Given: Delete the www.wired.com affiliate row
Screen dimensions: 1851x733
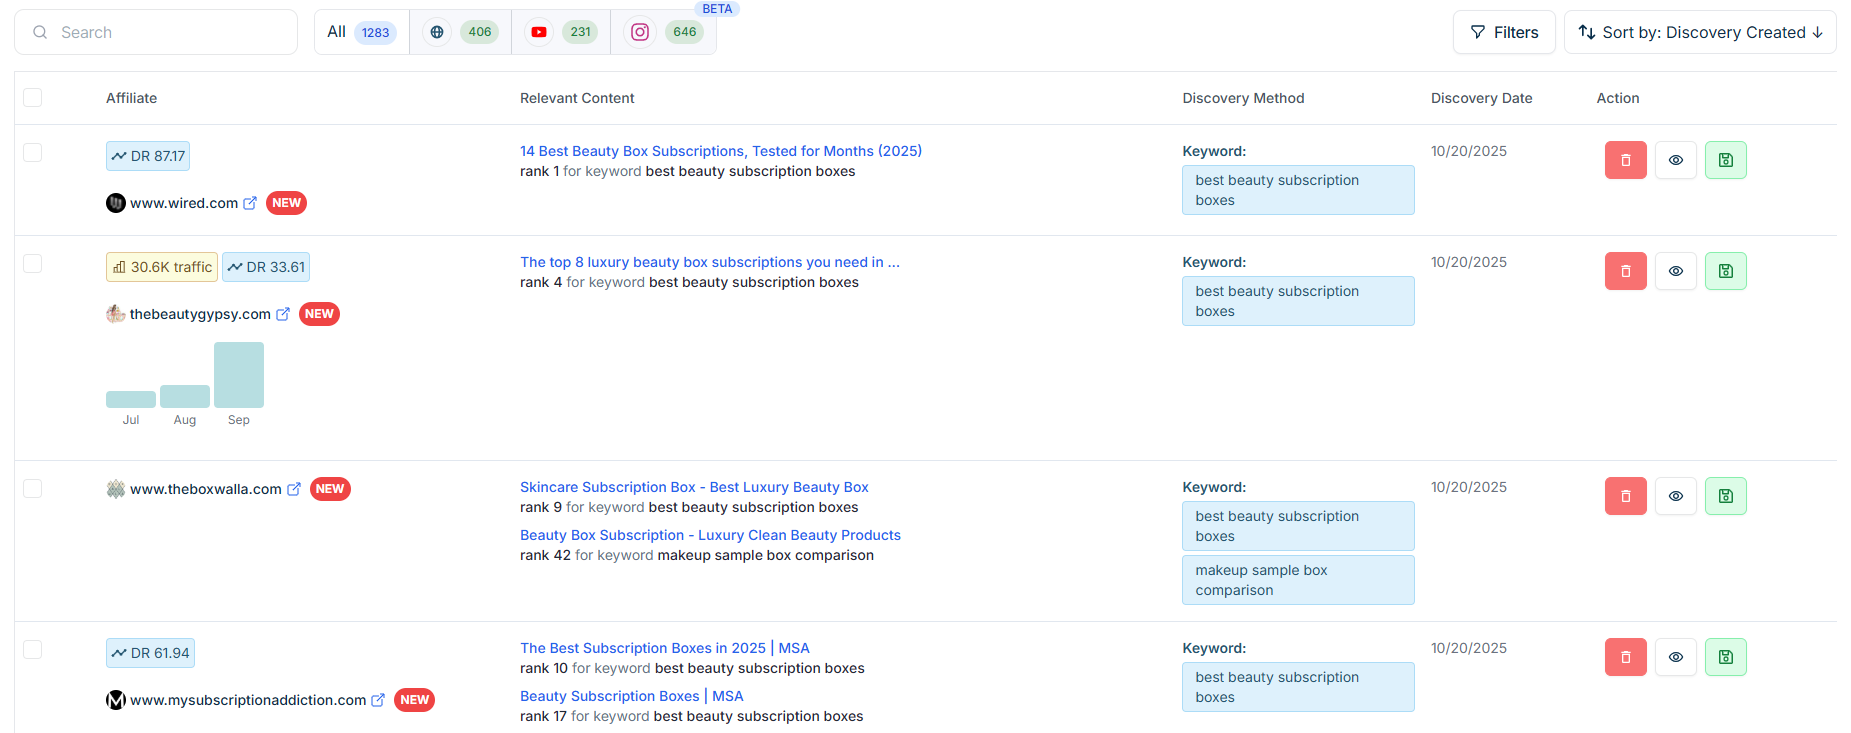Looking at the screenshot, I should (x=1625, y=160).
